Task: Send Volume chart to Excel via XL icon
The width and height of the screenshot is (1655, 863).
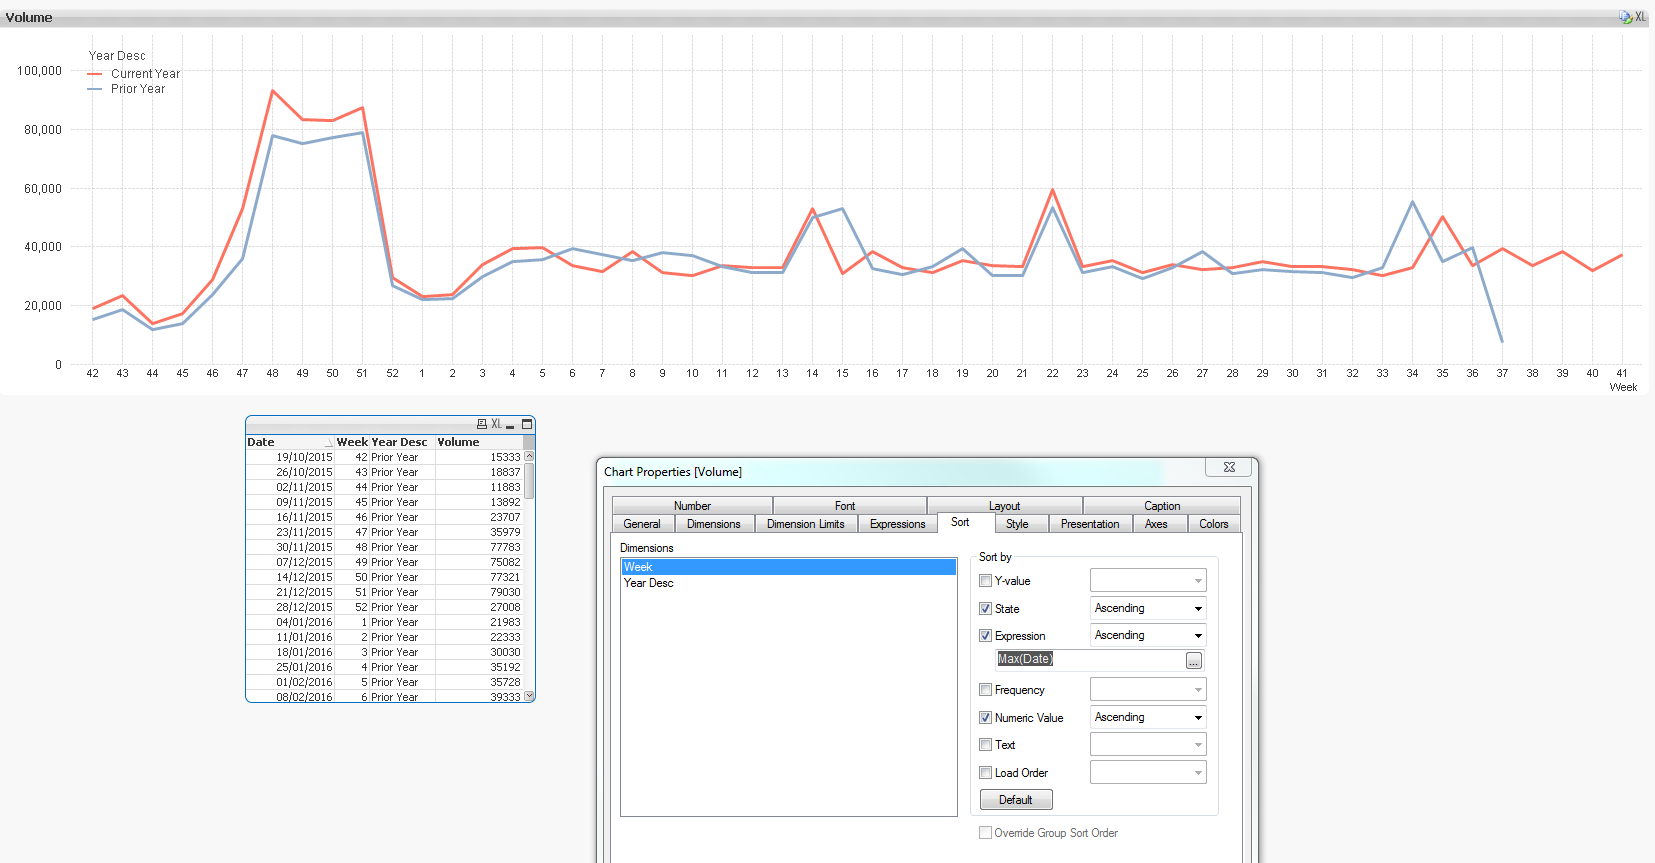Action: (1640, 17)
